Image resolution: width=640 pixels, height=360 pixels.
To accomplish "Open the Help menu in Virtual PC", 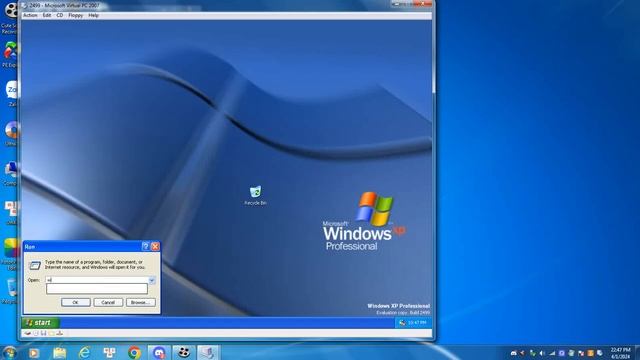I will pyautogui.click(x=93, y=15).
